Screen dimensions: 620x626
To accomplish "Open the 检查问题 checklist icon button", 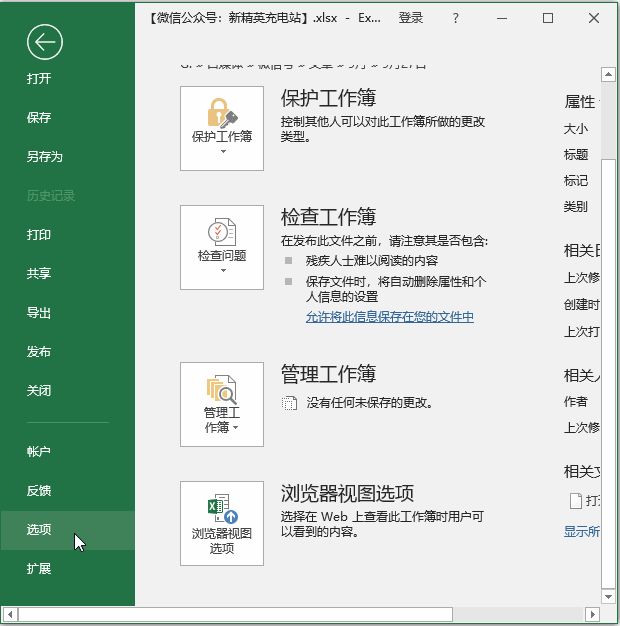I will [x=222, y=248].
